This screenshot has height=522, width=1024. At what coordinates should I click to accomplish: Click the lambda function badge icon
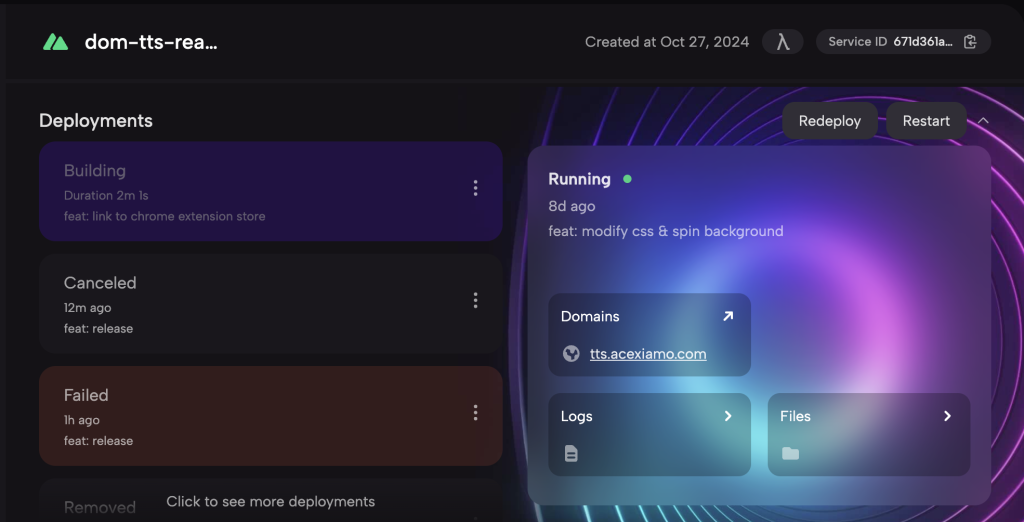click(x=783, y=42)
